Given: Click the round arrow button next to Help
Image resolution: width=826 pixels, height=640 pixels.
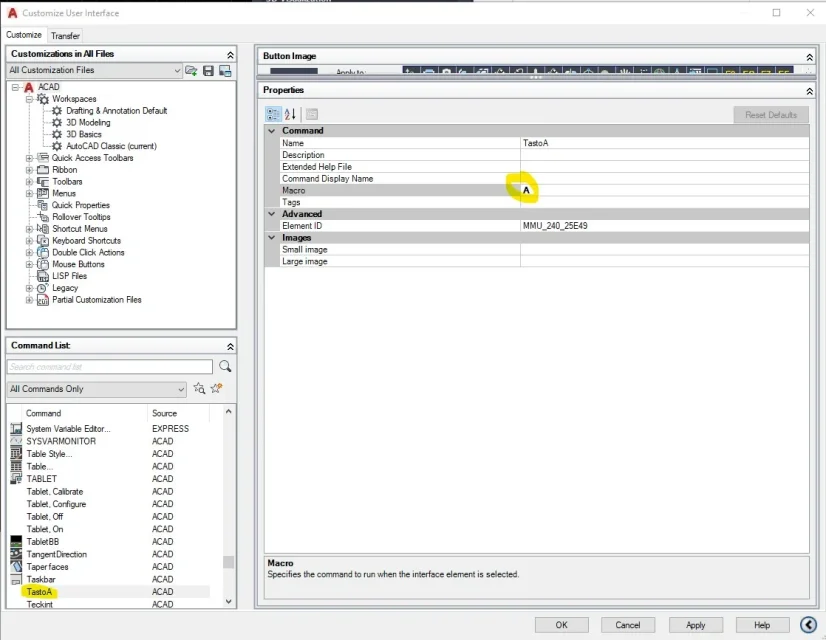Looking at the screenshot, I should pyautogui.click(x=808, y=625).
